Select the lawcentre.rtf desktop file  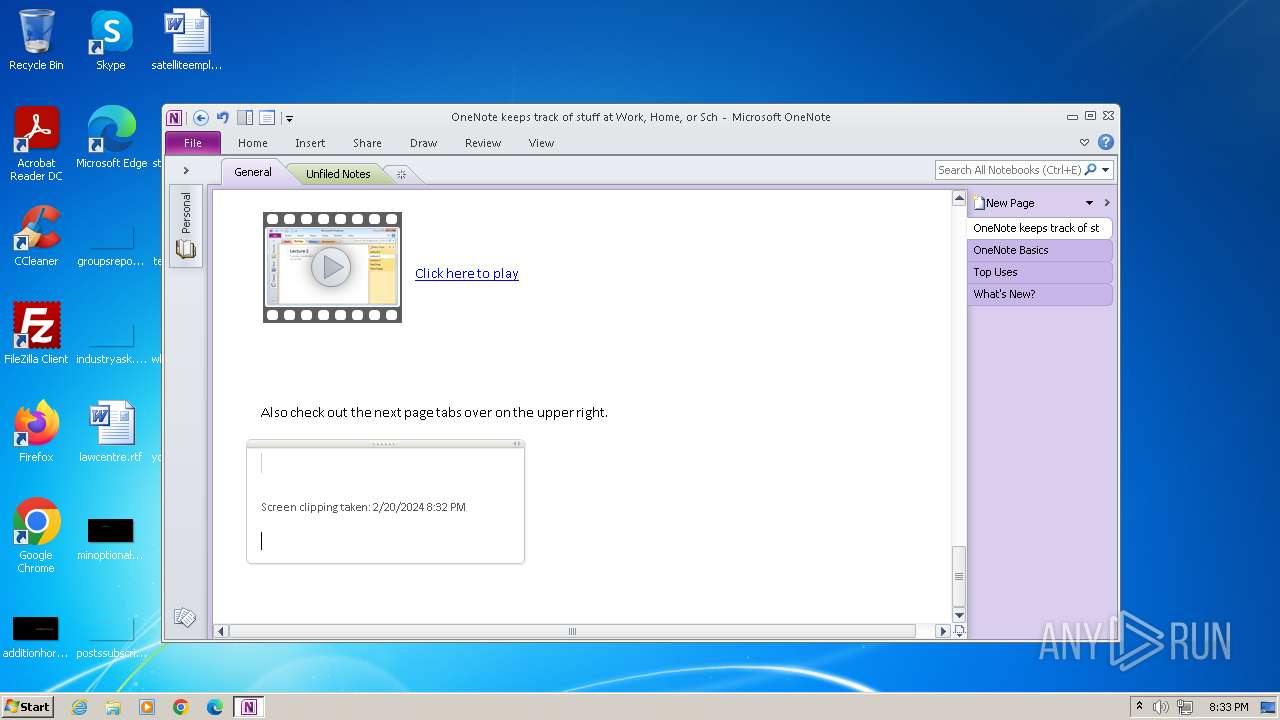tap(110, 431)
